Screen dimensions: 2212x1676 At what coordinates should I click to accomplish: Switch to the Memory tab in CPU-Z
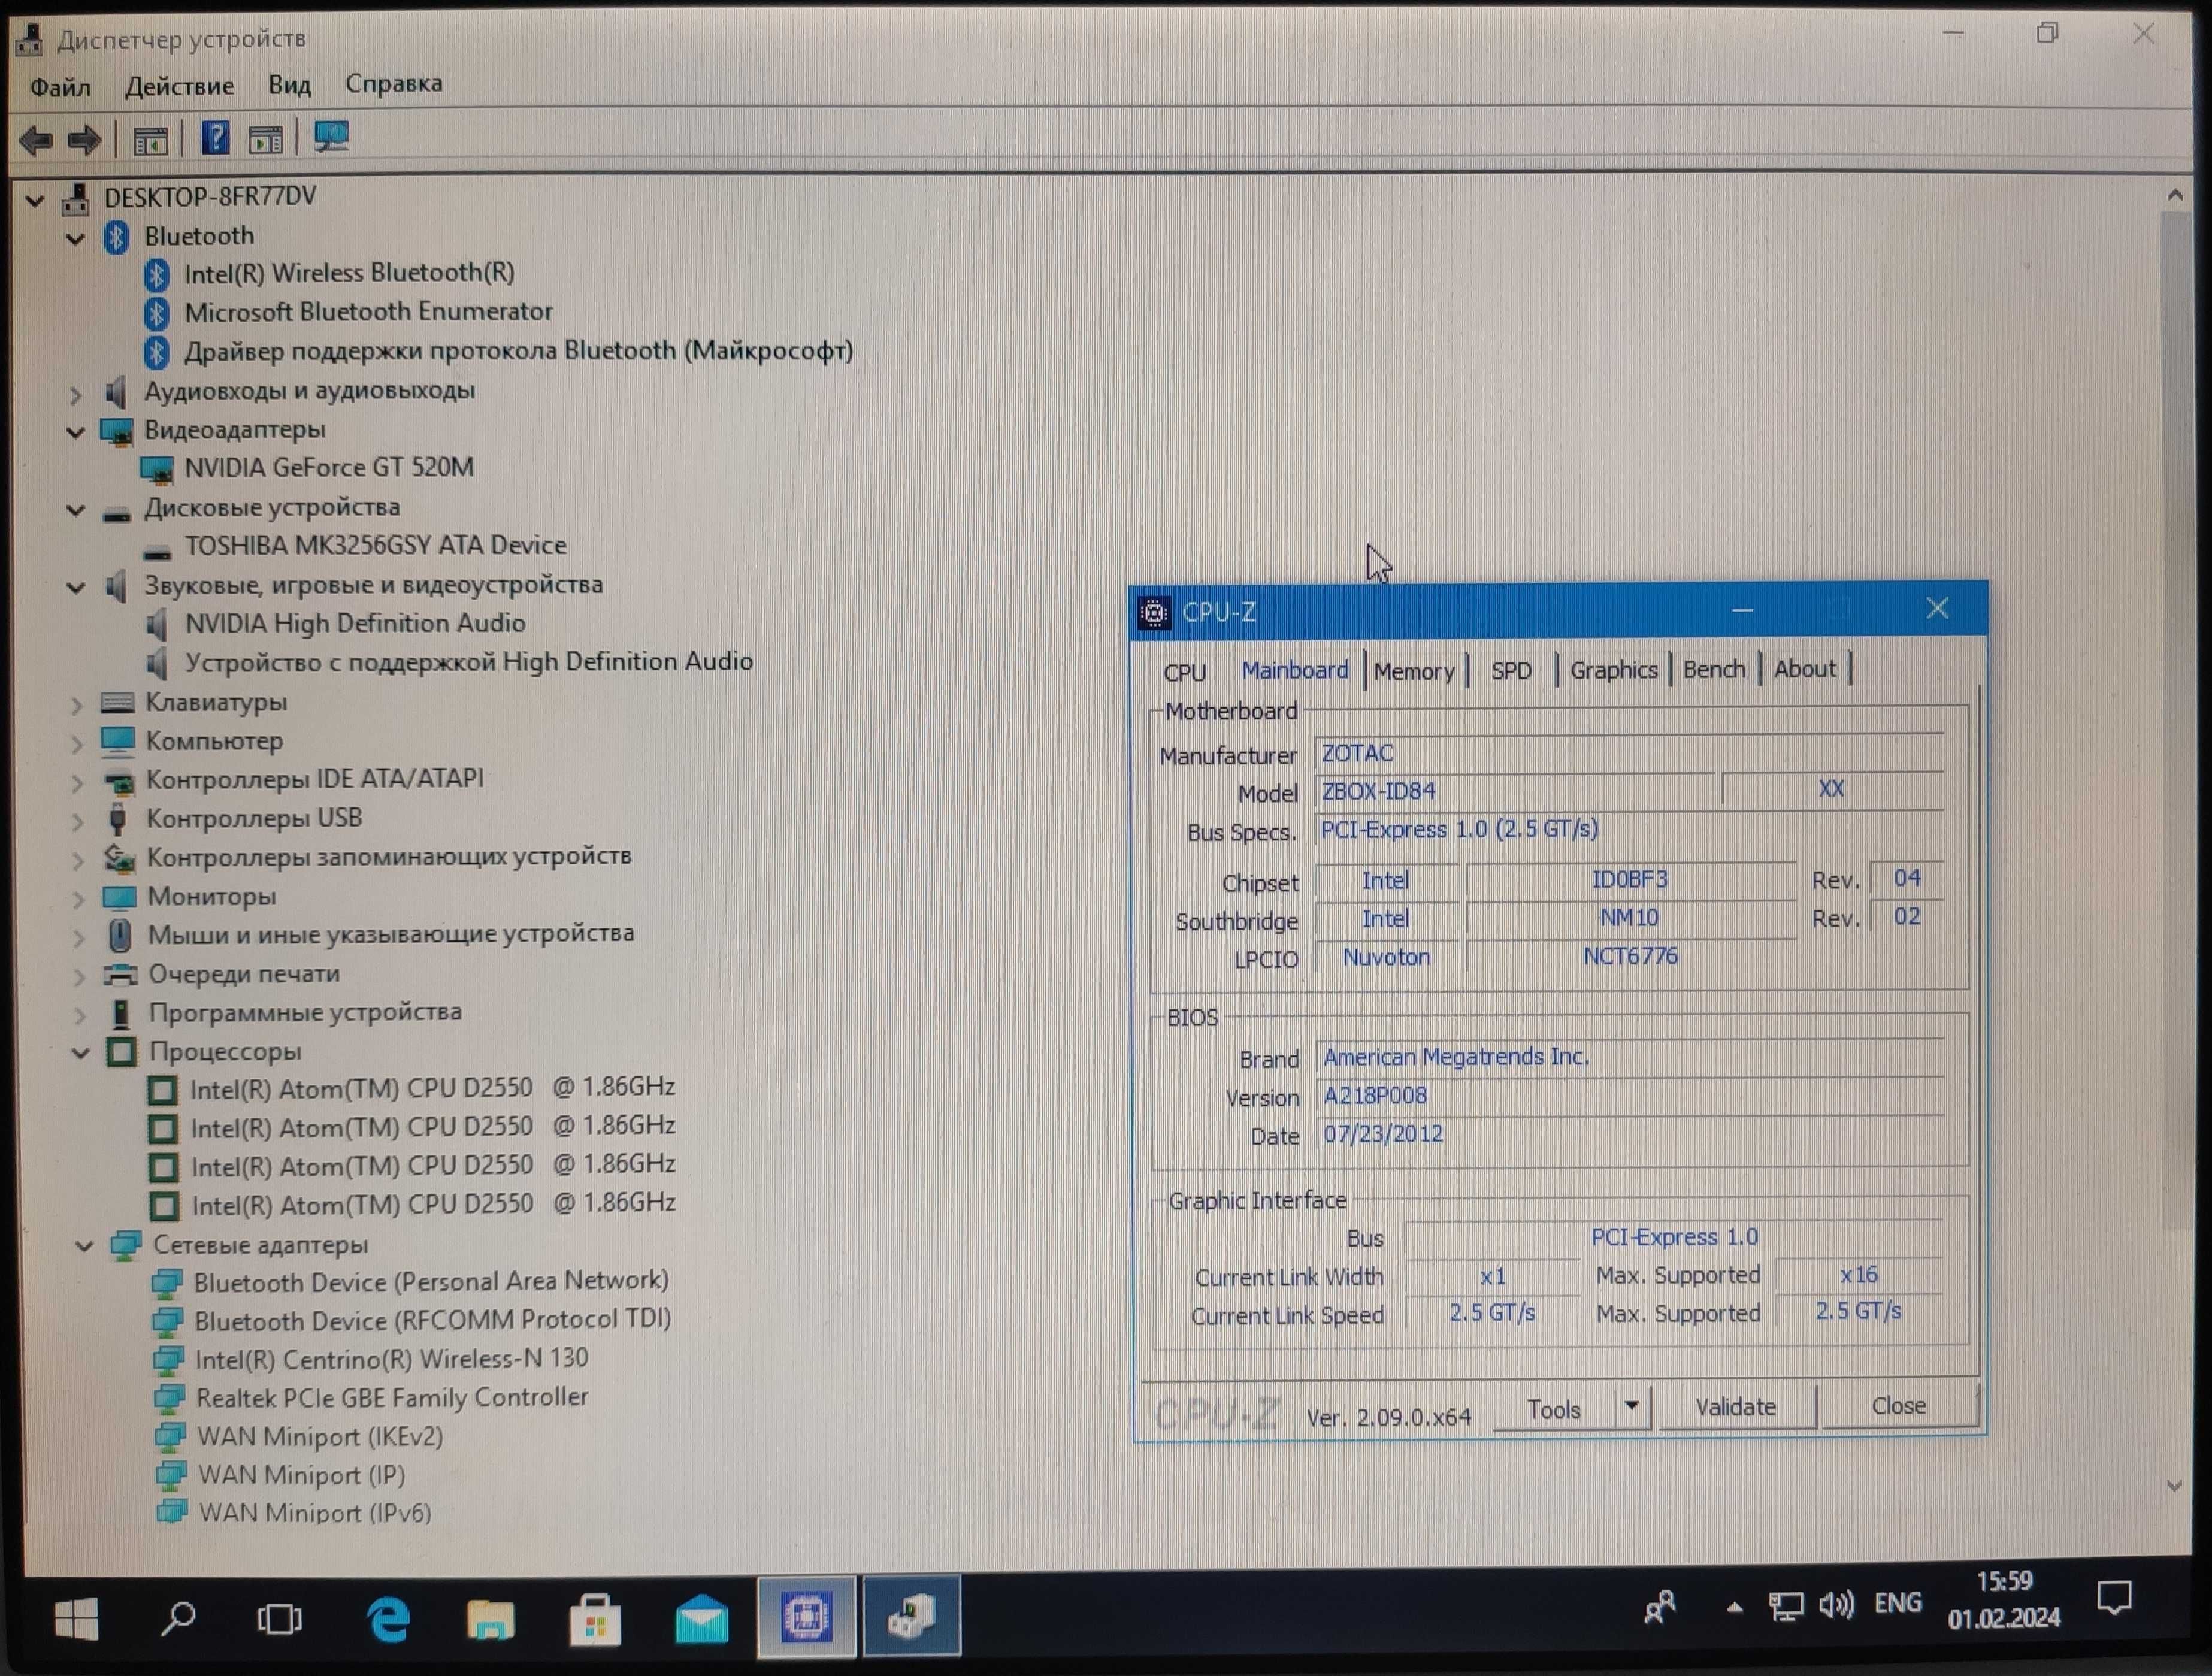point(1413,669)
